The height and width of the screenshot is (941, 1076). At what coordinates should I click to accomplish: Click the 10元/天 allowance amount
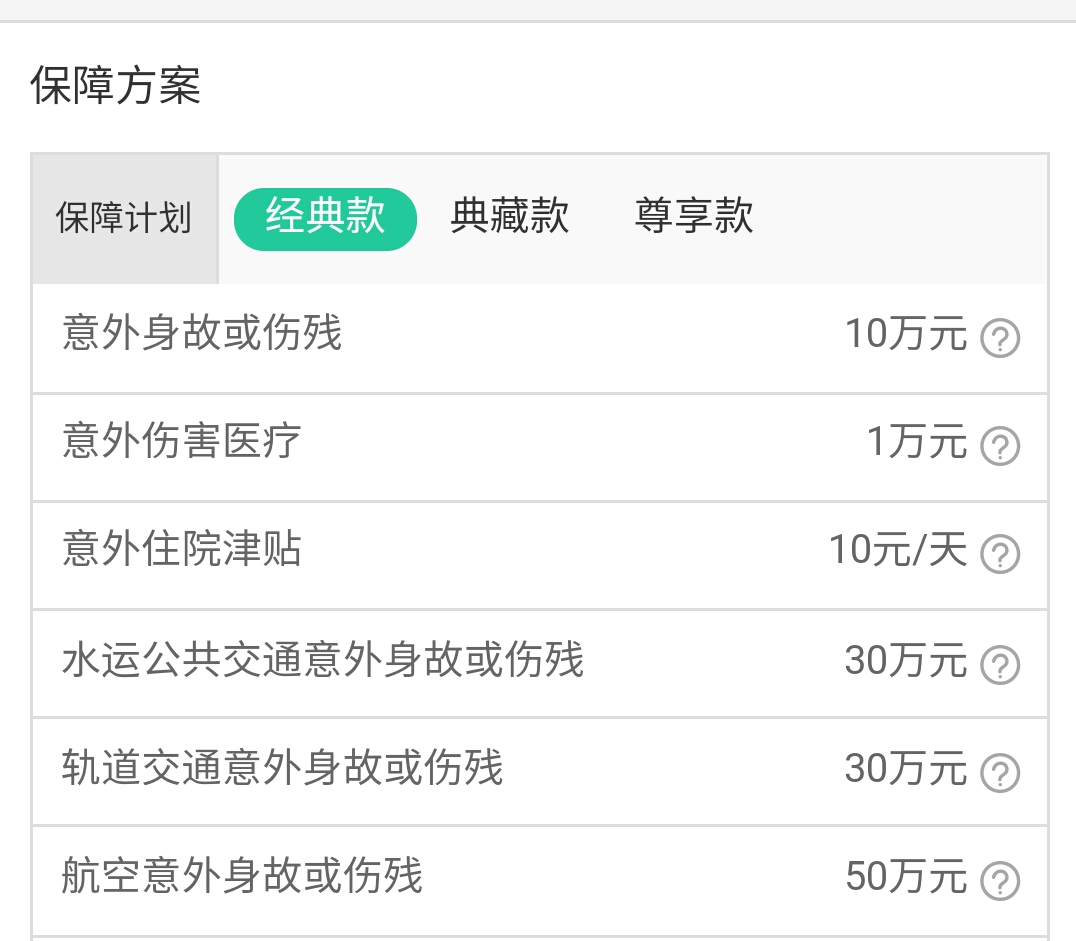[x=898, y=550]
